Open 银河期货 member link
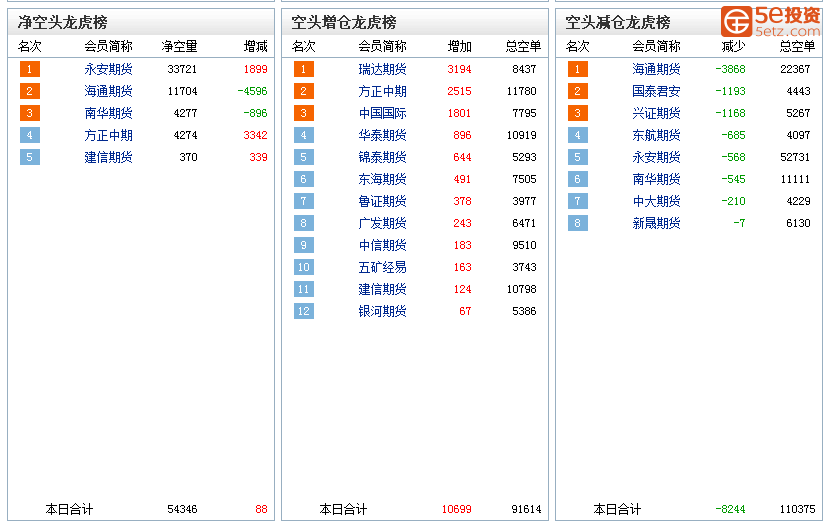The height and width of the screenshot is (531, 828). [x=382, y=311]
